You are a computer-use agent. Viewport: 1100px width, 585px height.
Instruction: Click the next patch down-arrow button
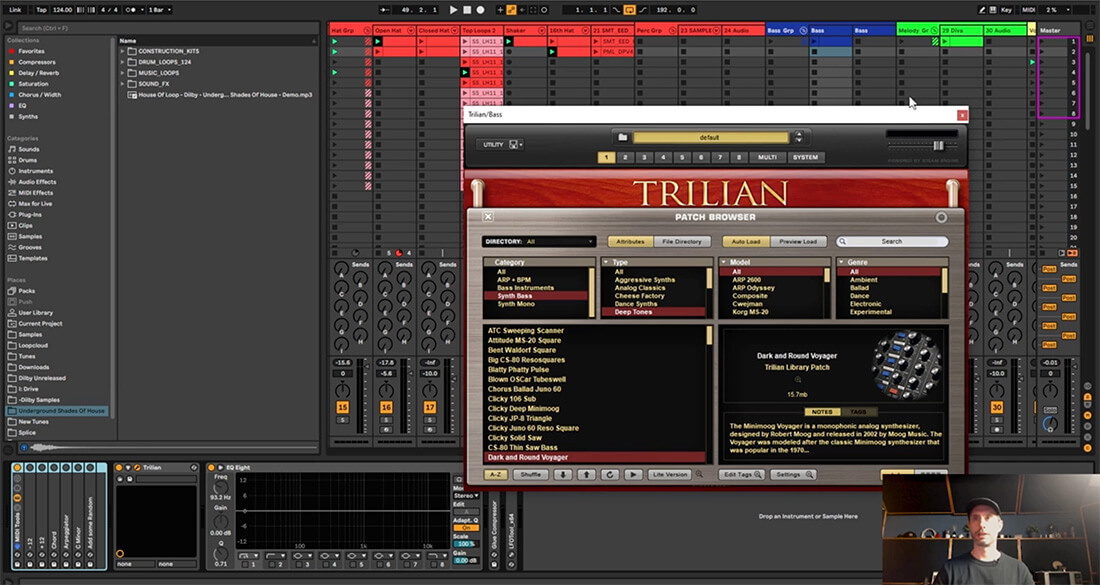point(563,475)
